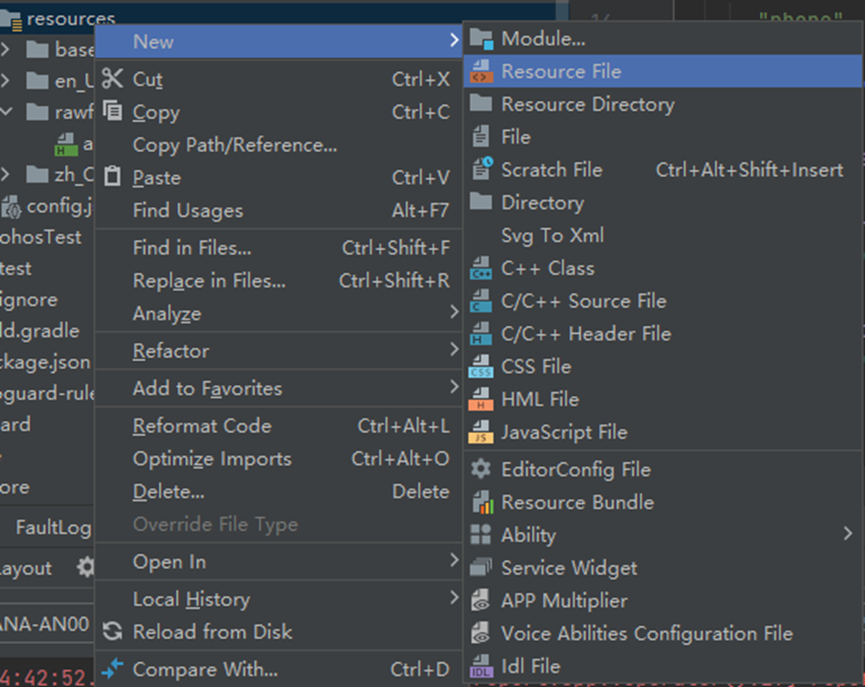Expand the Add to Favorites submenu arrow
The height and width of the screenshot is (687, 865).
(454, 387)
